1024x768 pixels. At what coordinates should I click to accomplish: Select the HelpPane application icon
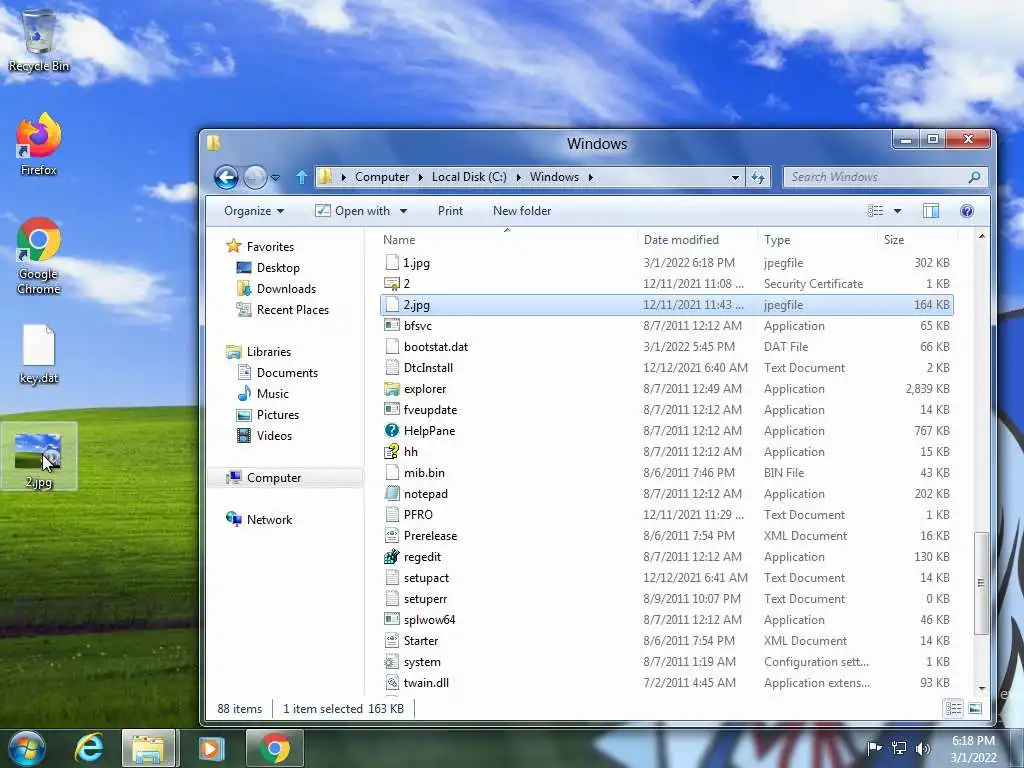[392, 430]
